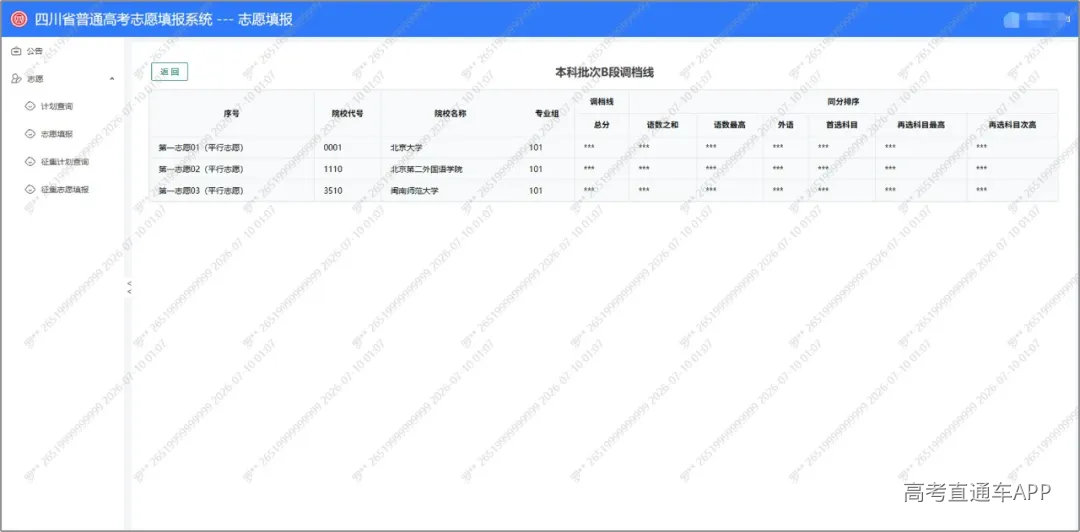
Task: Collapse the 志愿 menu with the chevron arrow
Action: tap(112, 79)
